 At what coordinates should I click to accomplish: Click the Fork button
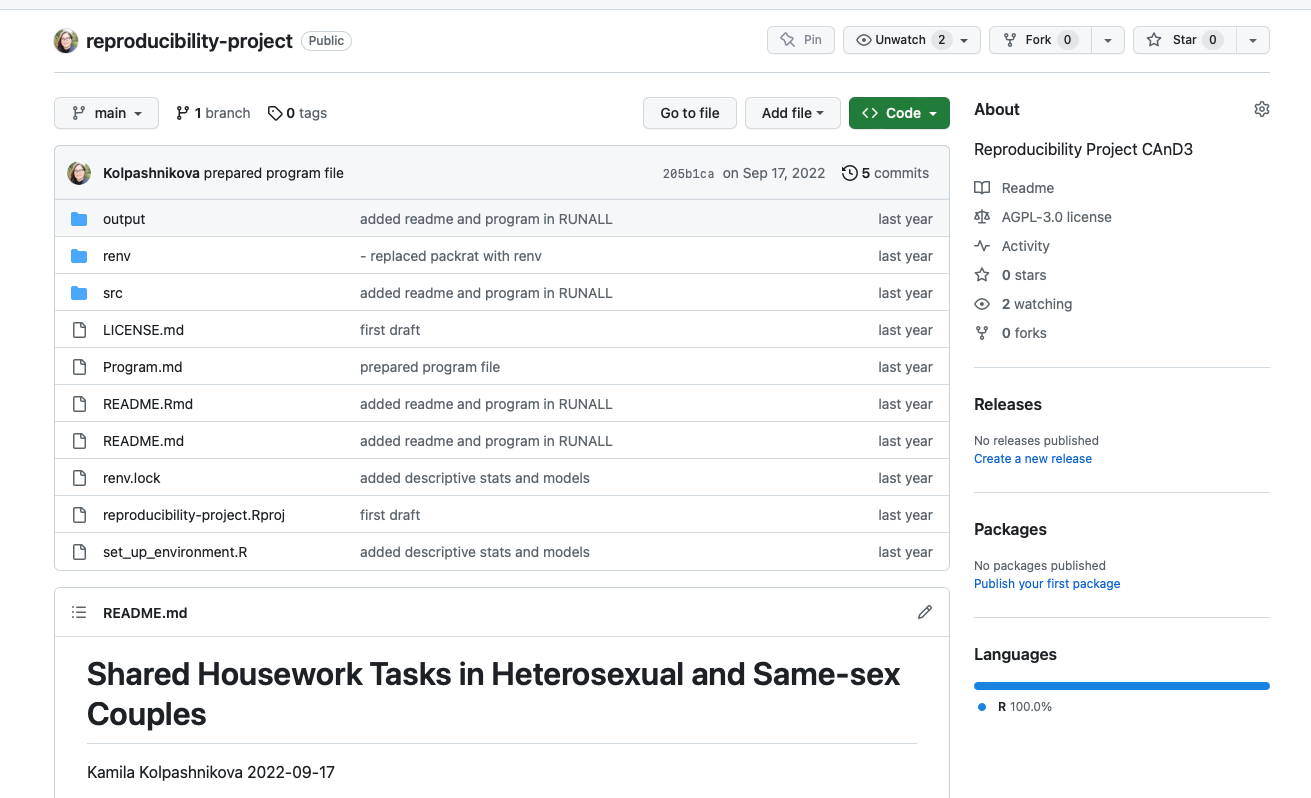1040,40
